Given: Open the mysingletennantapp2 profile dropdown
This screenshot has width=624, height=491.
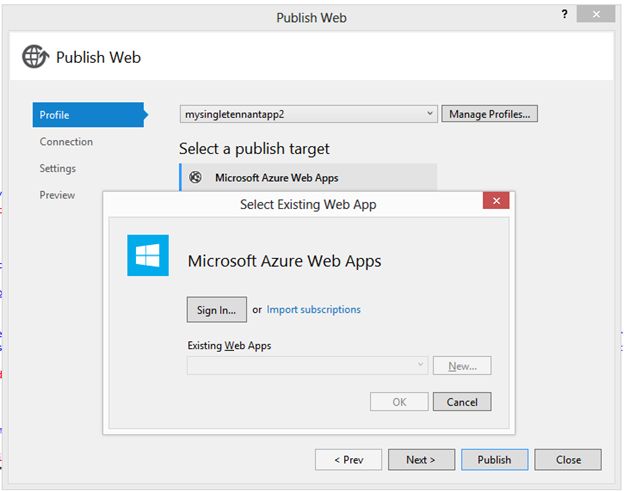Looking at the screenshot, I should point(308,114).
